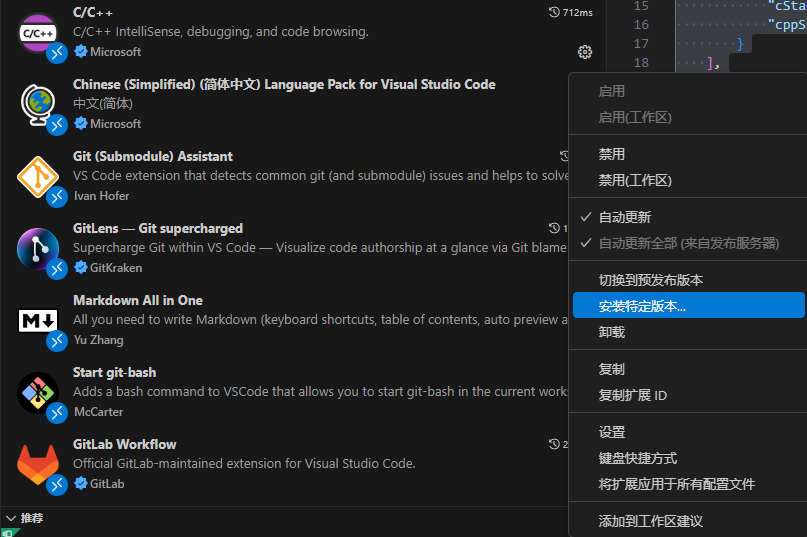Click line number 18 in the editor gutter
Screen dimensions: 807x537
point(641,63)
